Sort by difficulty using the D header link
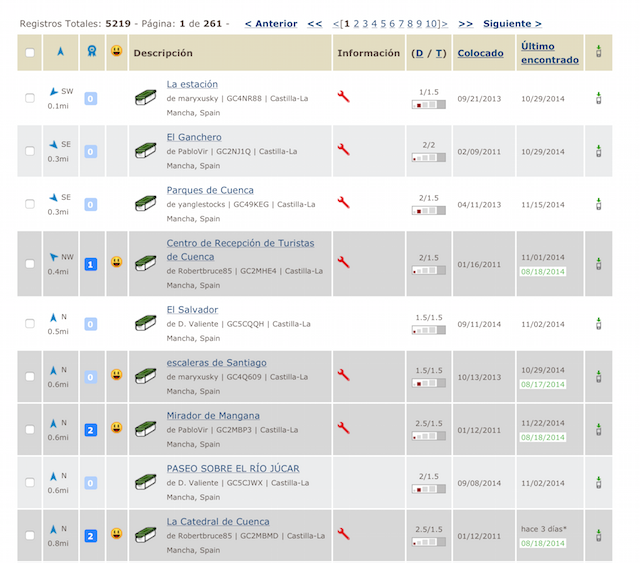This screenshot has width=640, height=563. [x=418, y=53]
